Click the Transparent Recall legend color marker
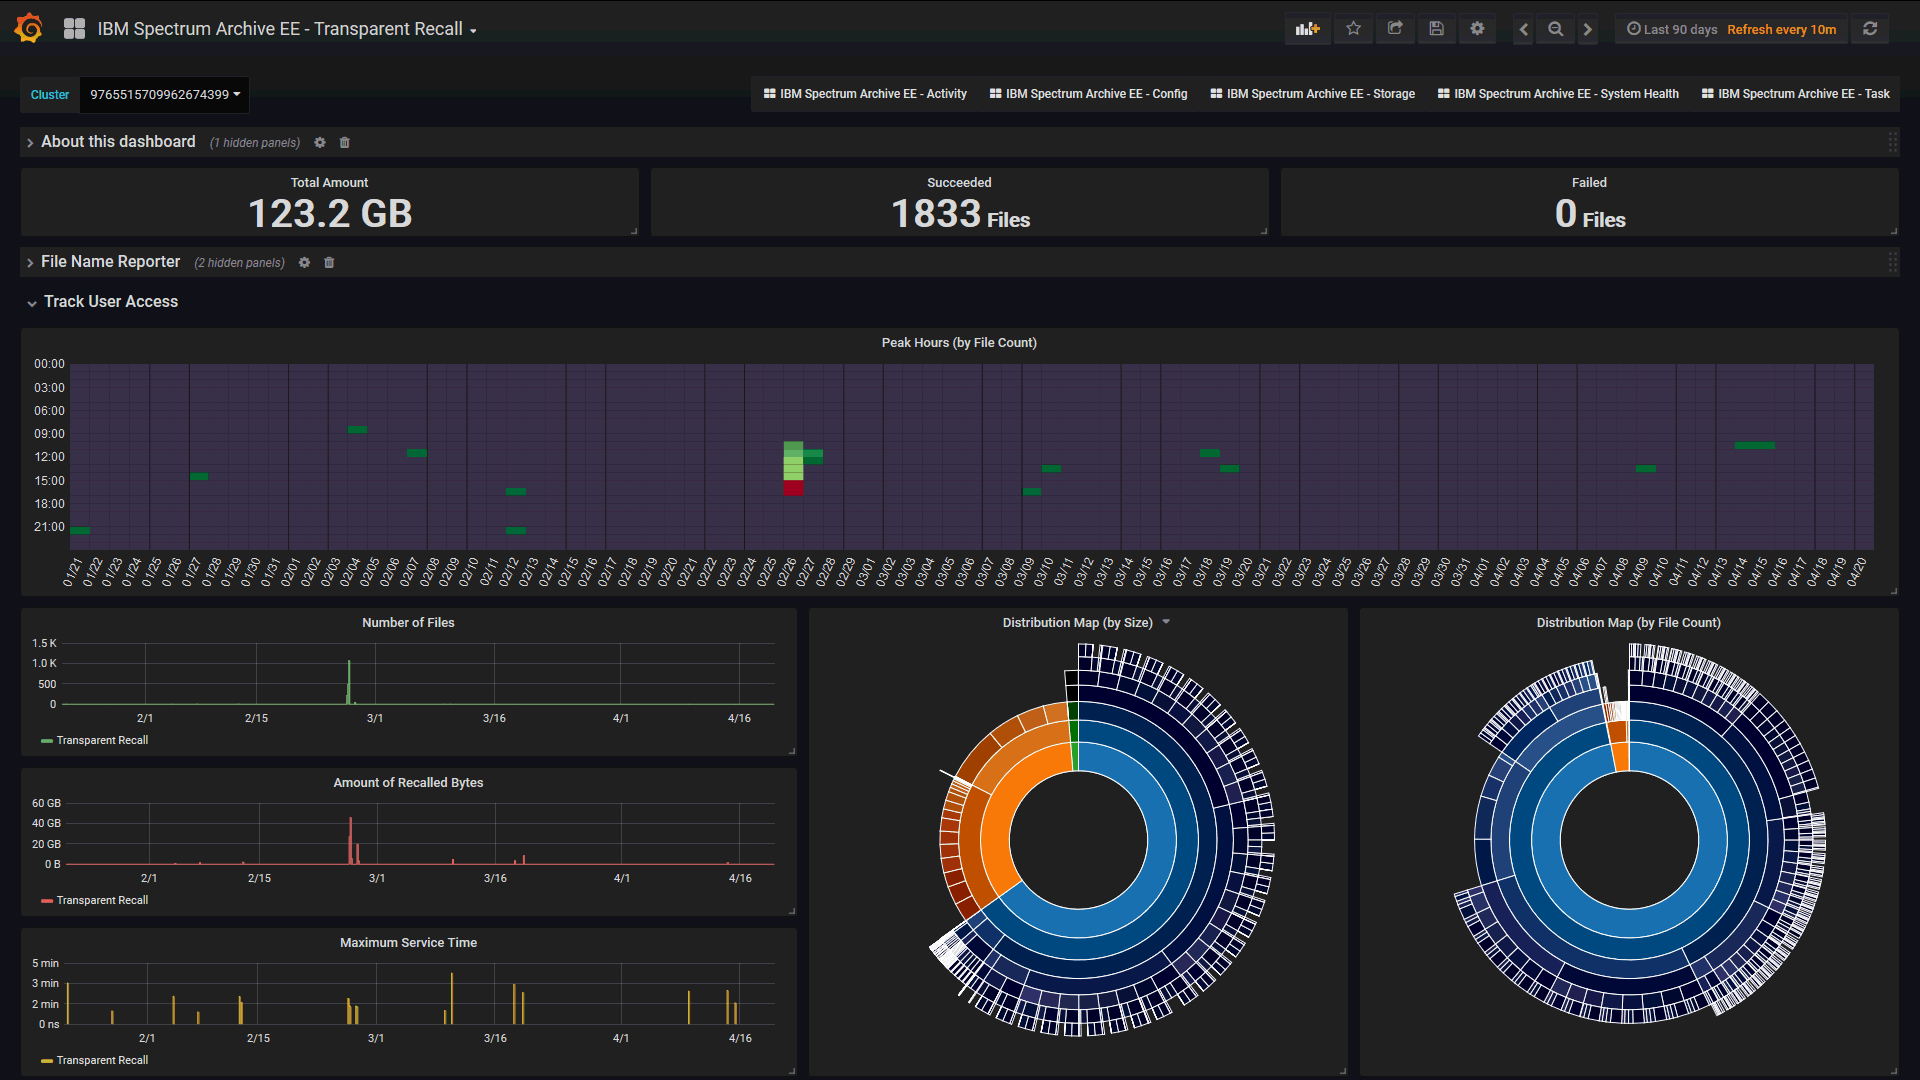 tap(47, 740)
